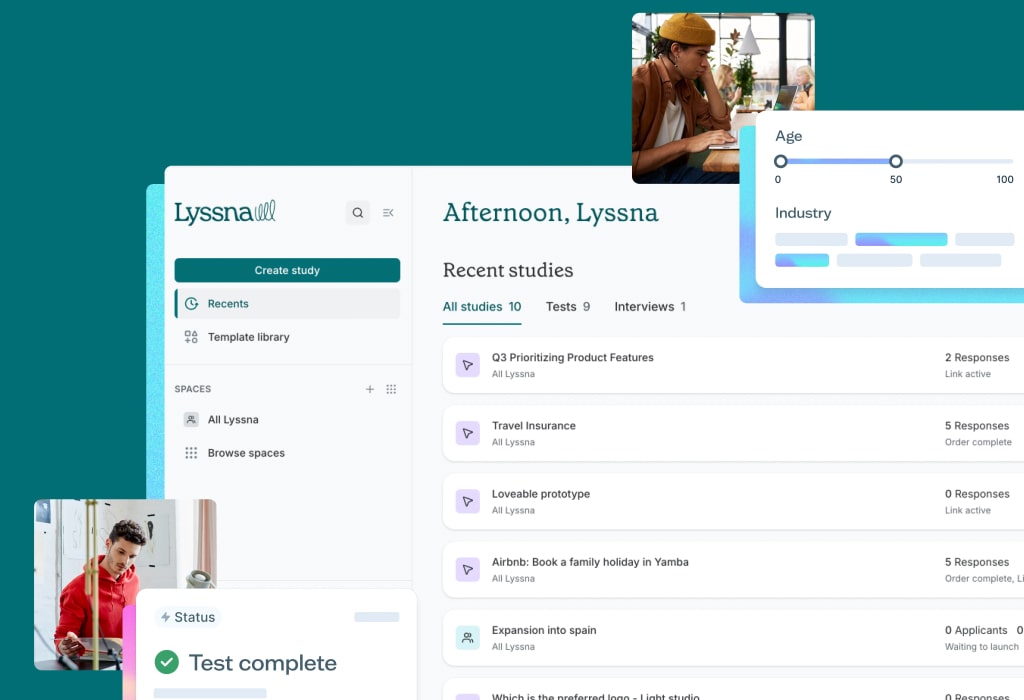Open Recents in the sidebar
The width and height of the screenshot is (1024, 700).
coord(287,304)
